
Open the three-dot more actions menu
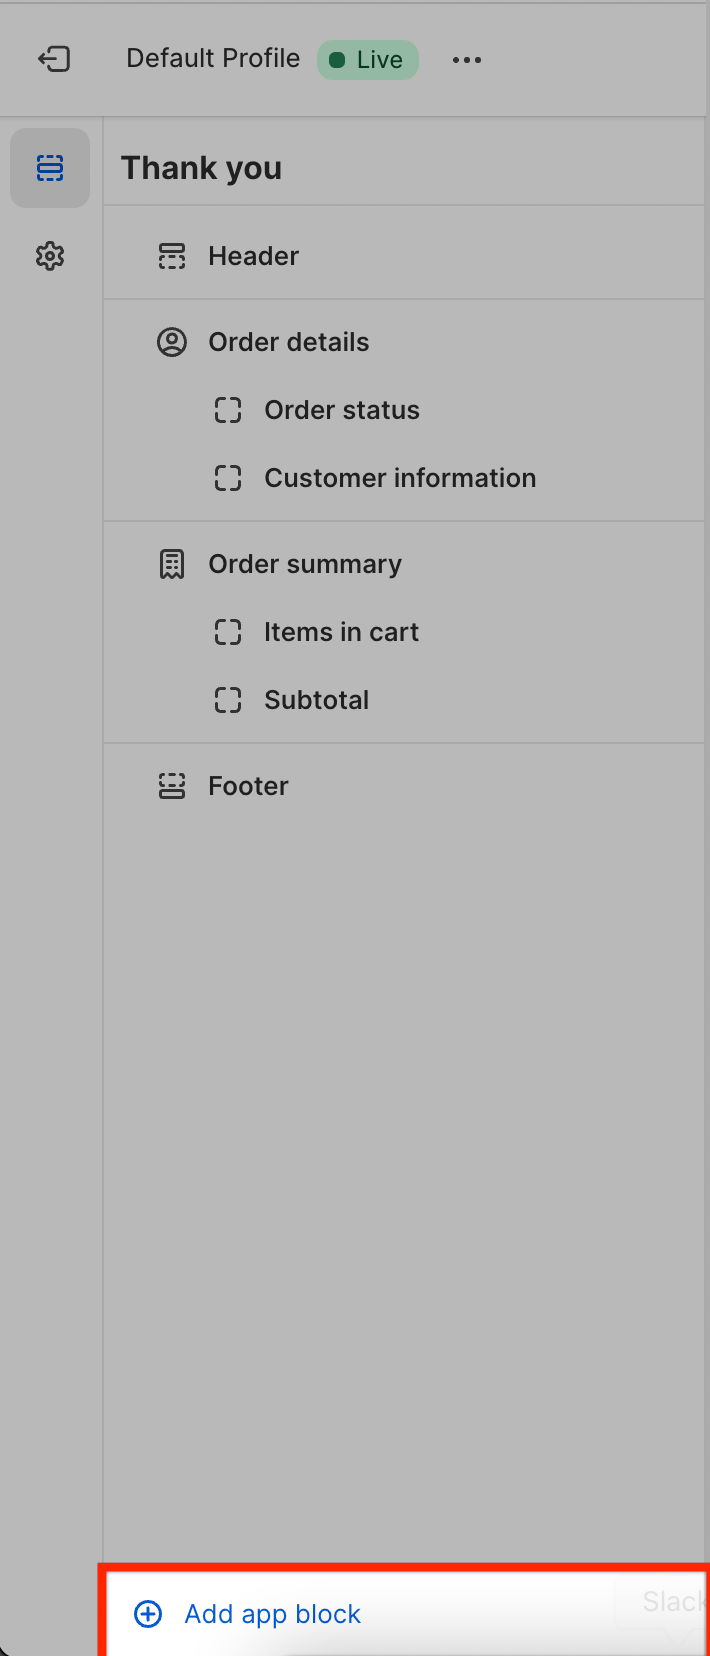467,60
